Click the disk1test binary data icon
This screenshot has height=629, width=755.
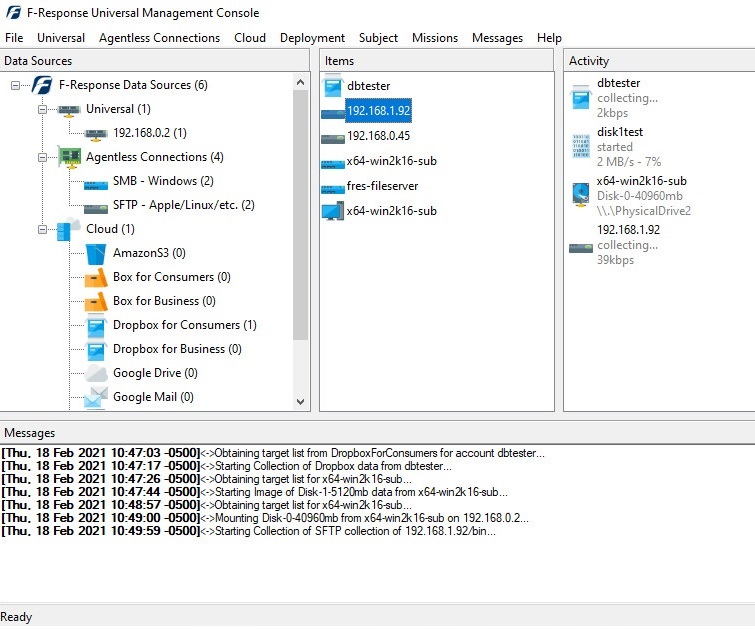[x=581, y=146]
